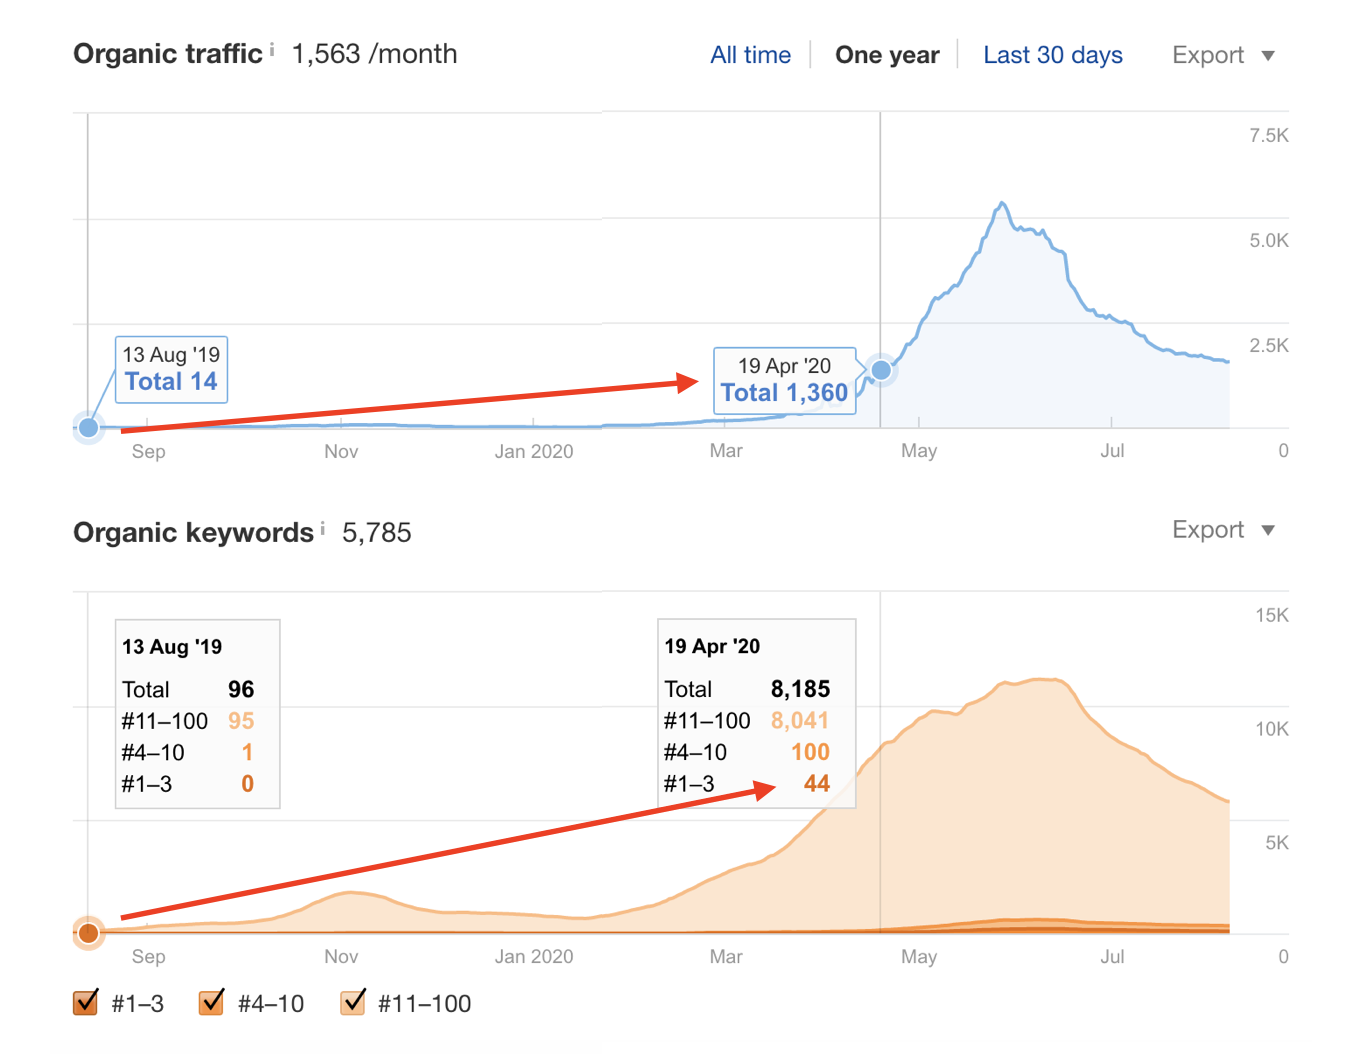Toggle the #4–10 positions checkbox
The height and width of the screenshot is (1056, 1370).
point(212,1002)
